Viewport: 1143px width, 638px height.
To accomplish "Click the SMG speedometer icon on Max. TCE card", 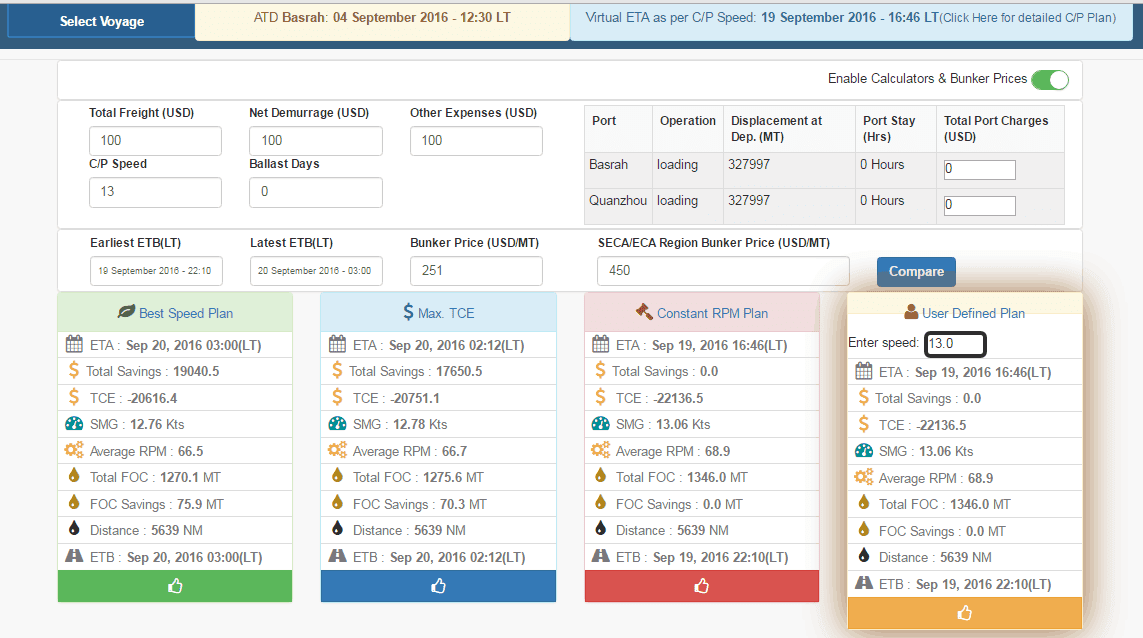I will [337, 424].
